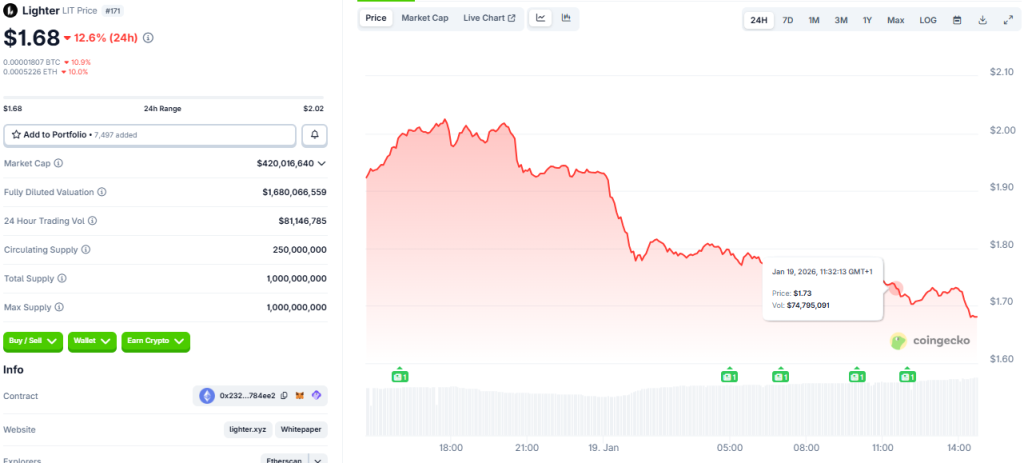Select the 1Y time range
This screenshot has width=1024, height=463.
click(867, 20)
